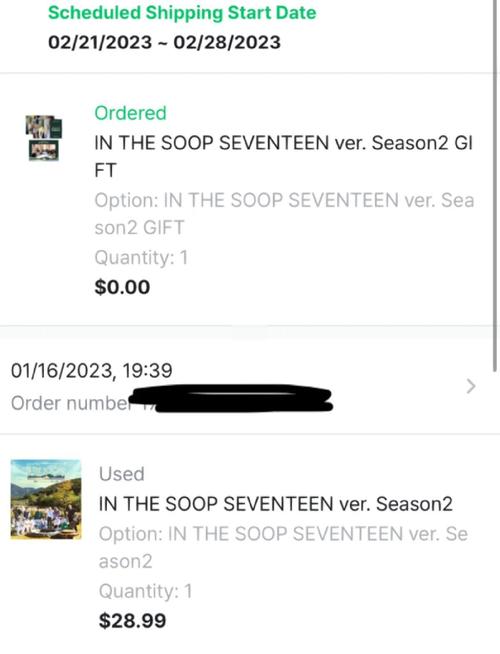
Task: Click the Used status label
Action: click(x=122, y=474)
